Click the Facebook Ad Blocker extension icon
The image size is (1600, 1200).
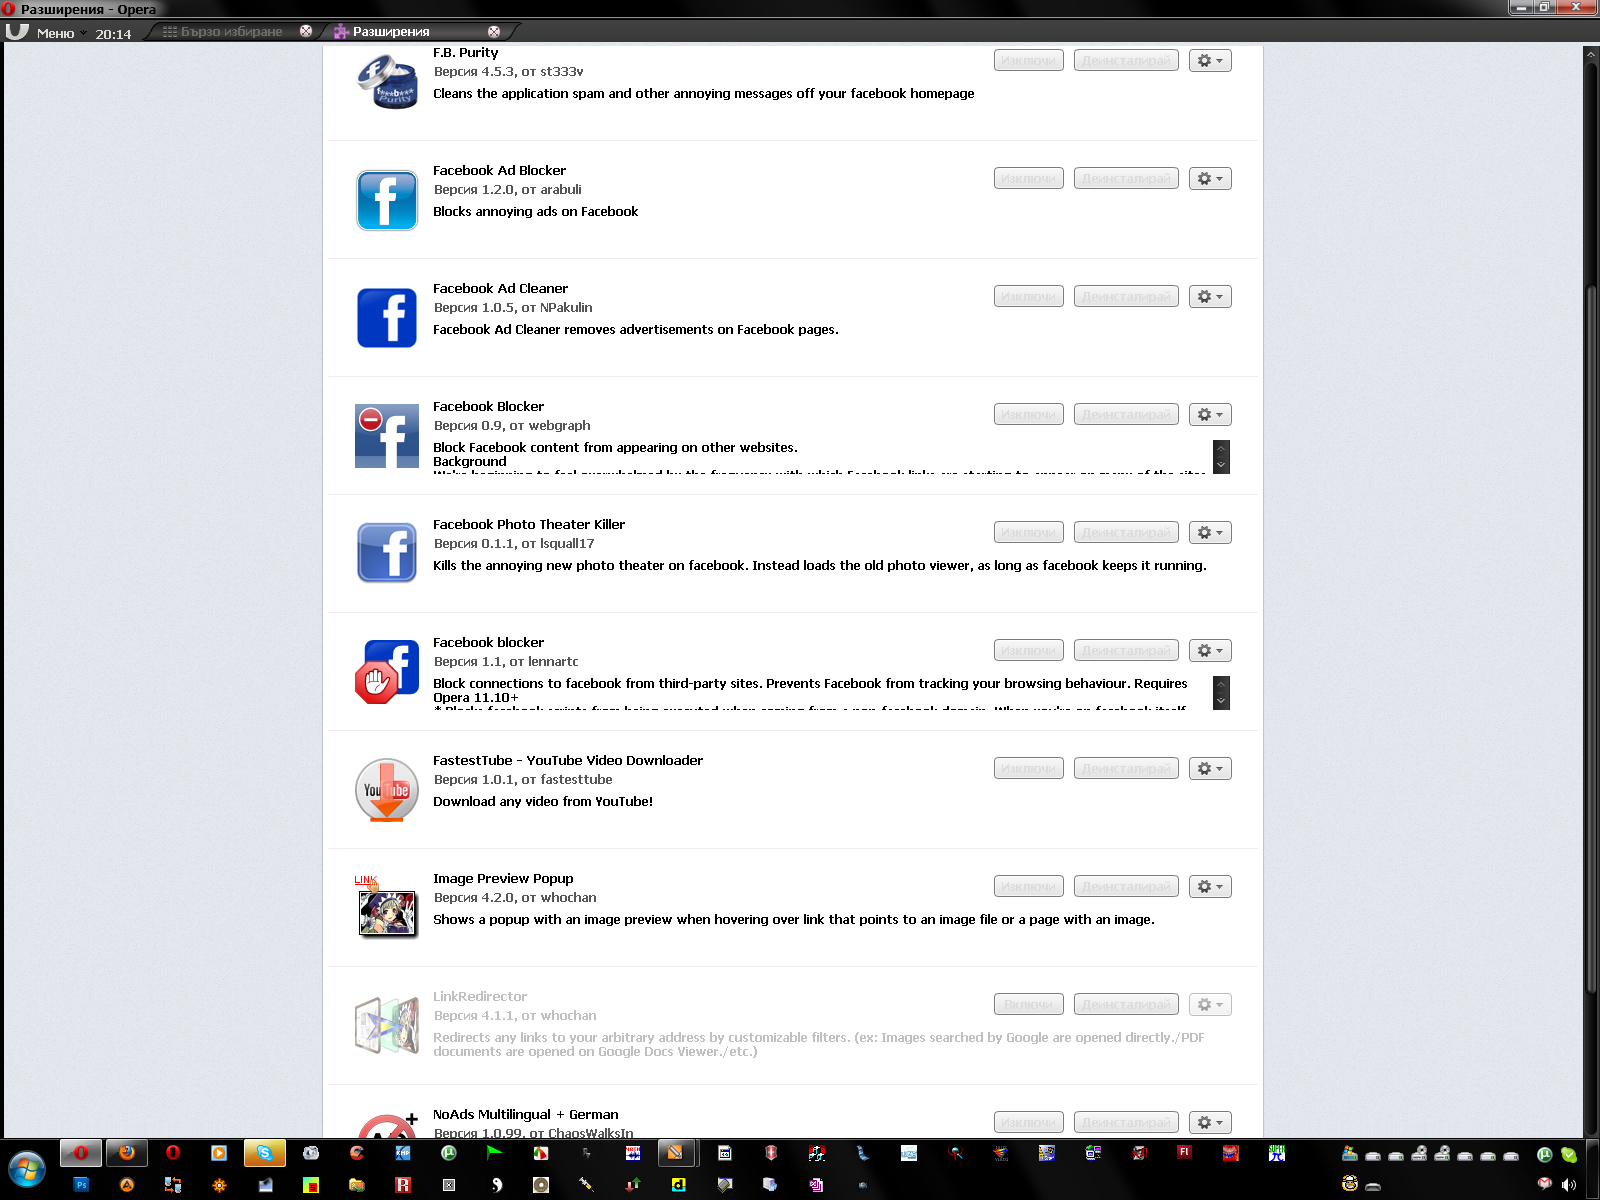pos(387,200)
